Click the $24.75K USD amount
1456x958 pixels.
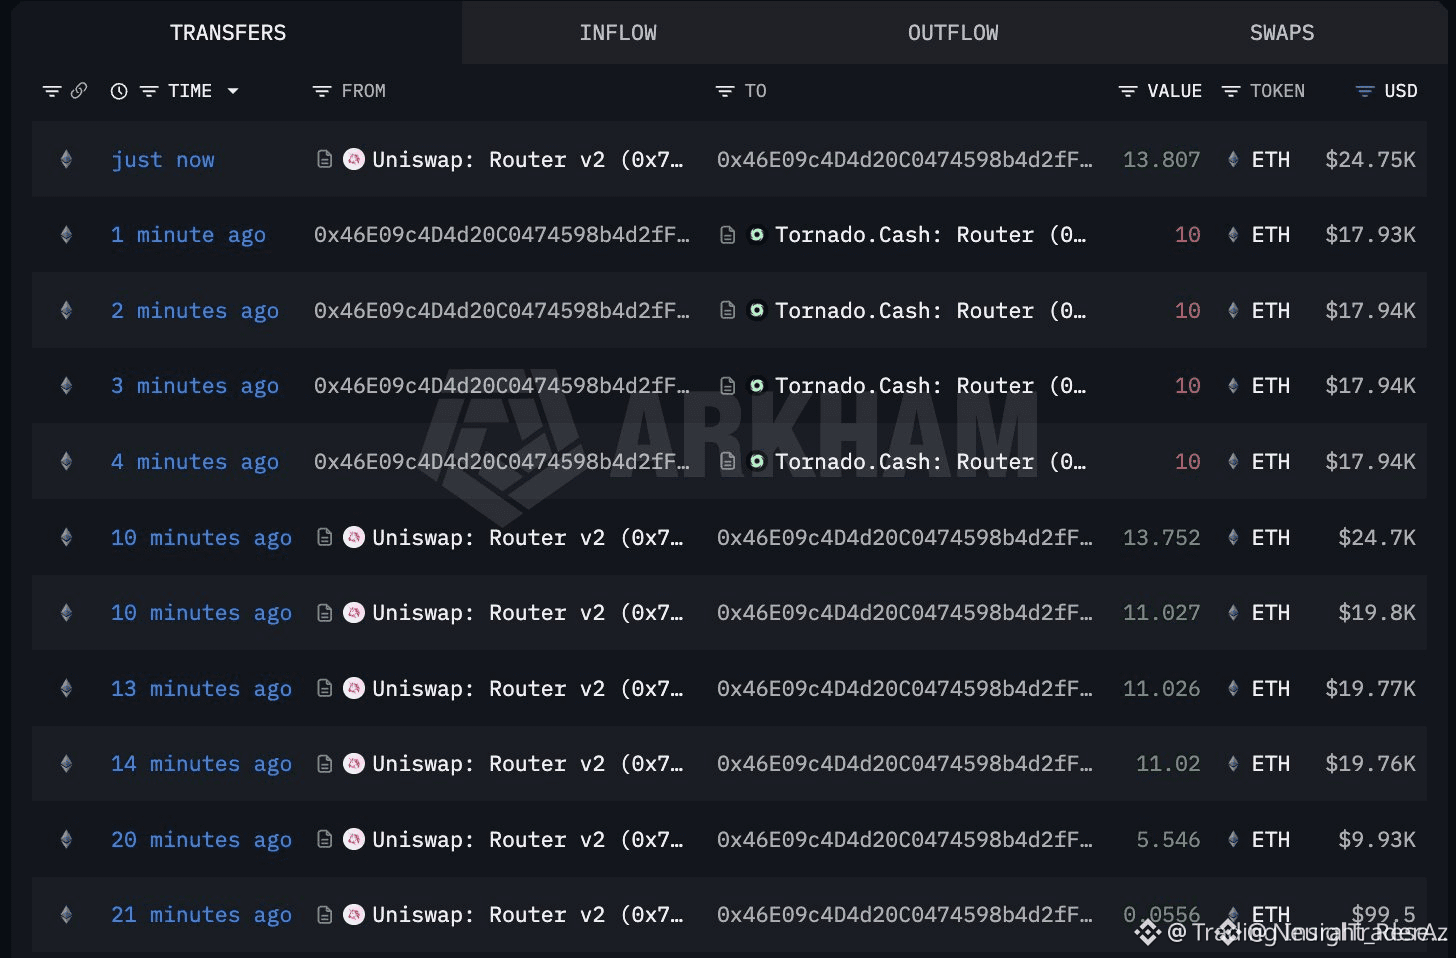(x=1370, y=160)
